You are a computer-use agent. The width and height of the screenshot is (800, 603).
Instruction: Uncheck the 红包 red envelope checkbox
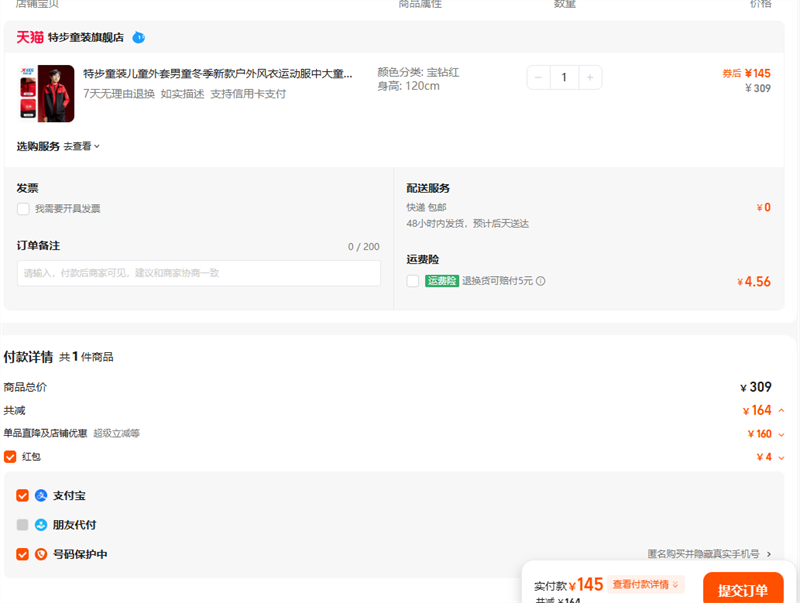[x=10, y=457]
